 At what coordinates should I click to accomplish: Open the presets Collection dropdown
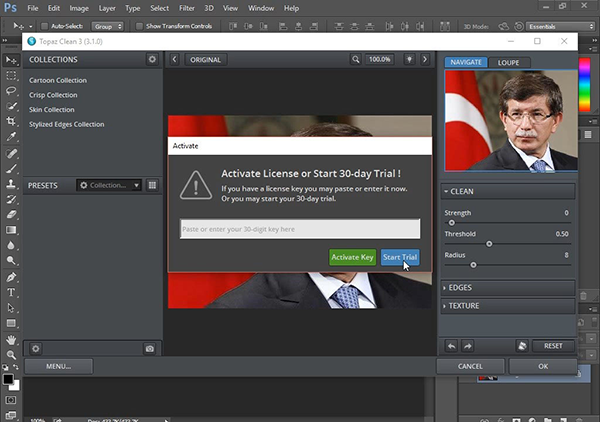click(110, 185)
